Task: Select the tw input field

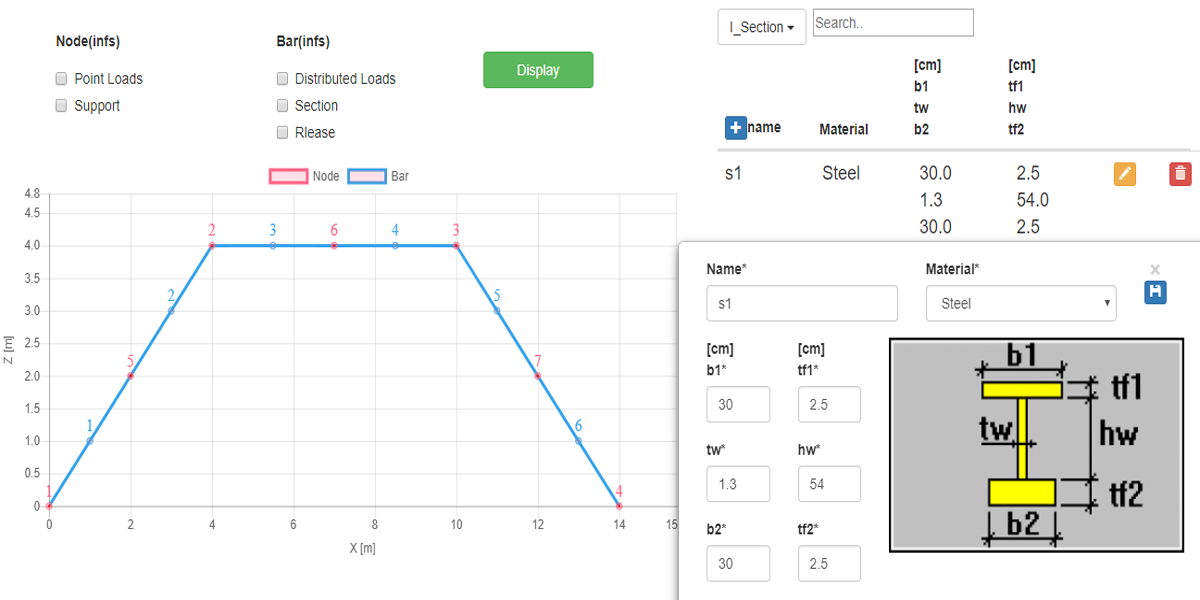Action: (x=738, y=484)
